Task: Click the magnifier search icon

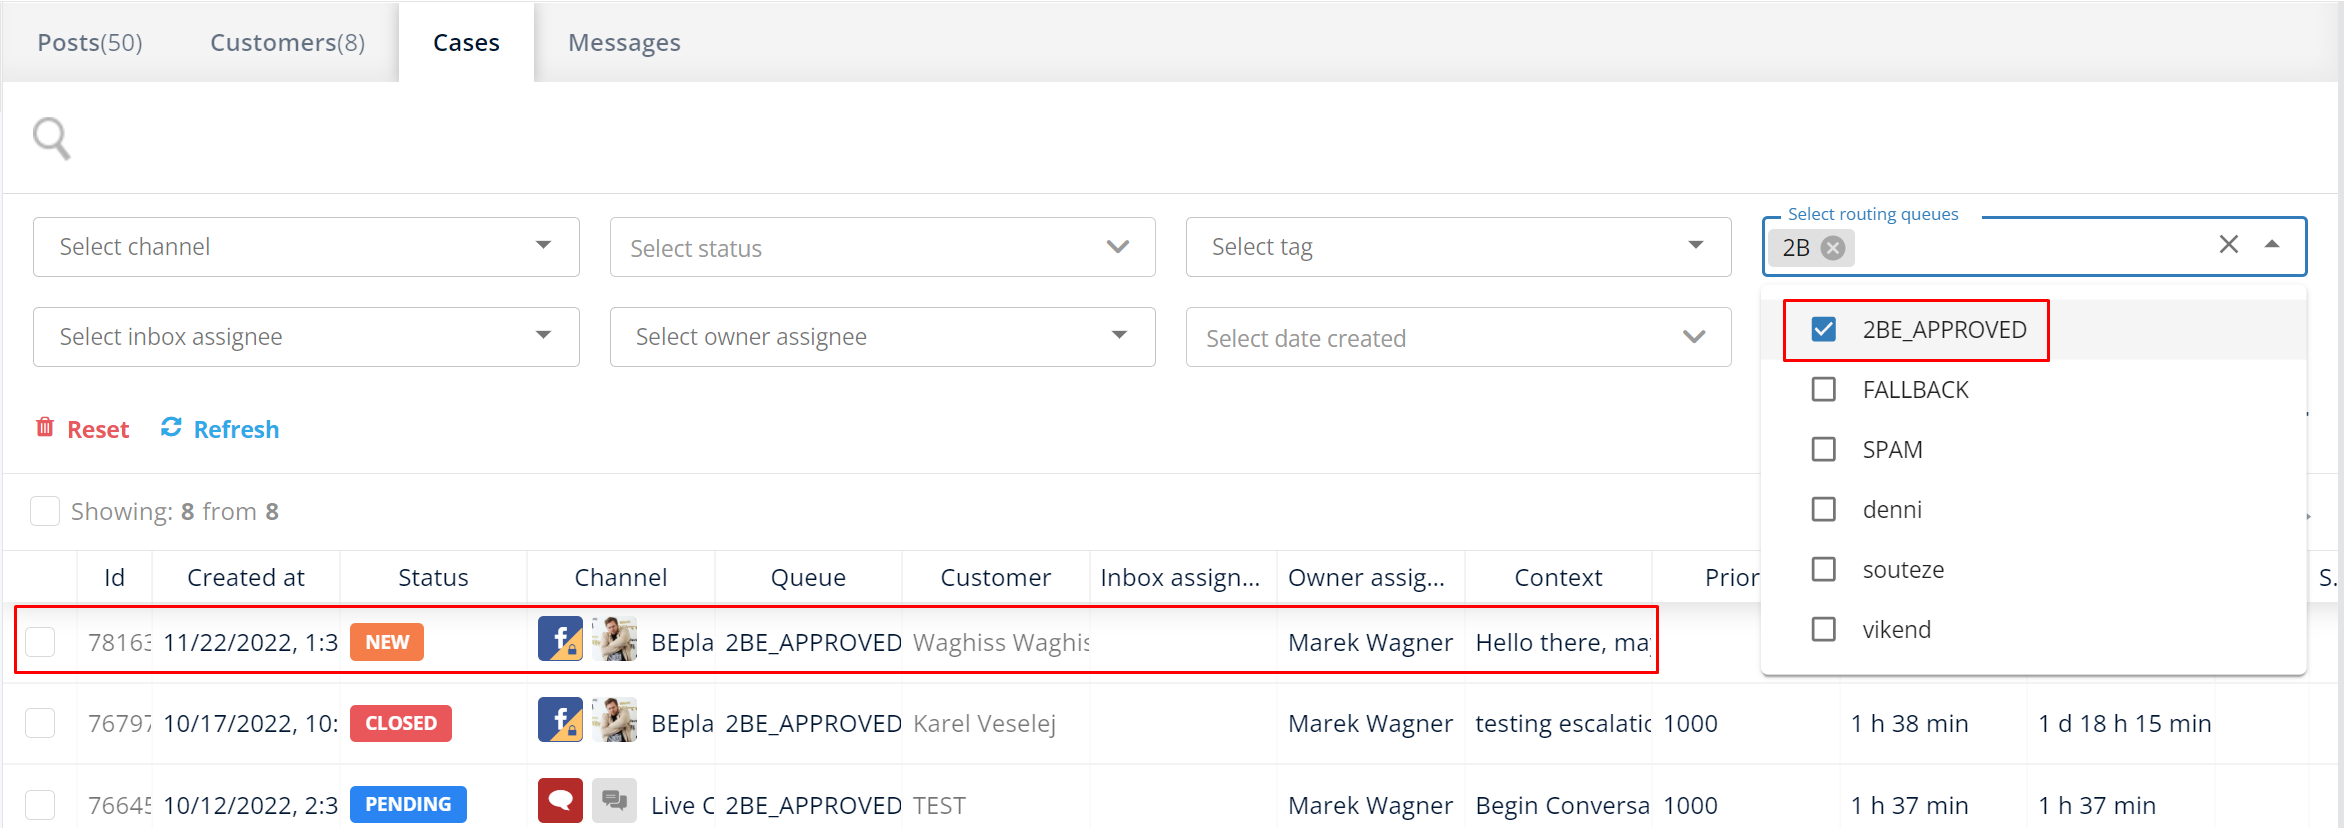Action: 52,139
